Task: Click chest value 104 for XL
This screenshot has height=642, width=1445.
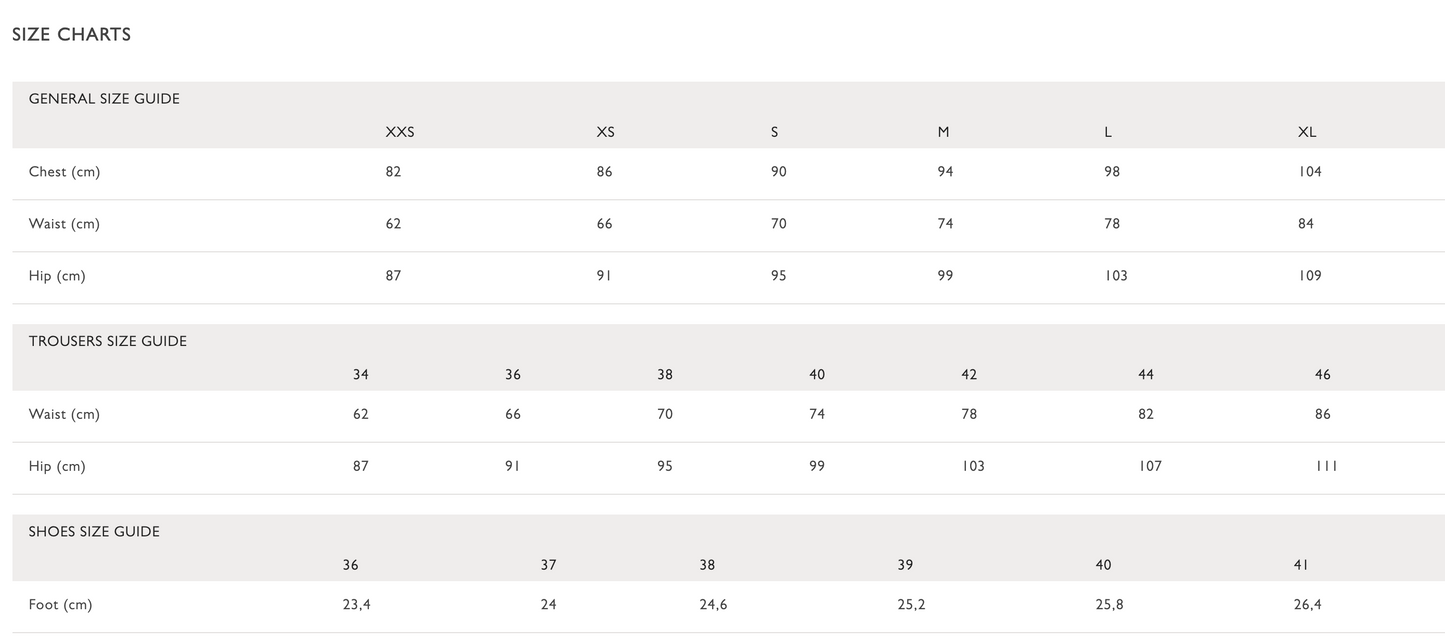Action: coord(1310,172)
